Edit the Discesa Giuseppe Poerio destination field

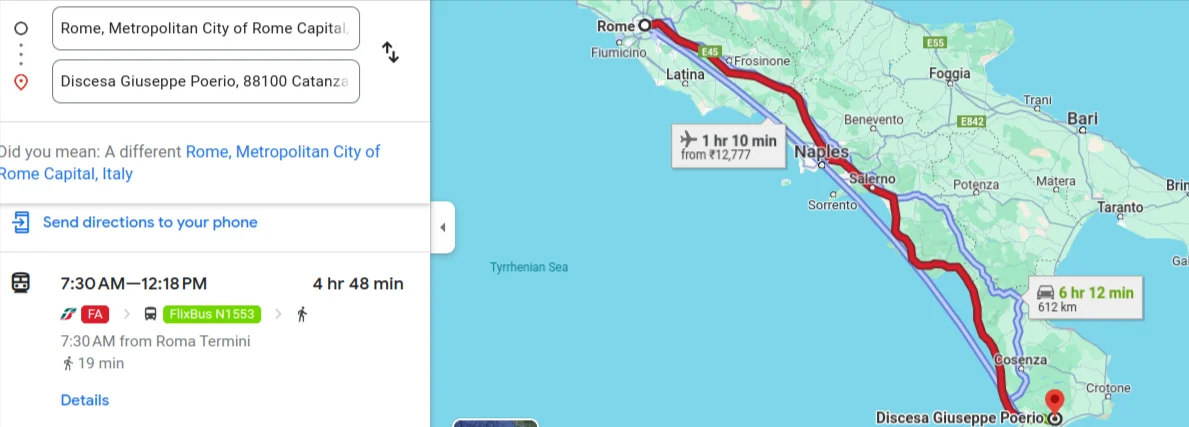pos(205,82)
